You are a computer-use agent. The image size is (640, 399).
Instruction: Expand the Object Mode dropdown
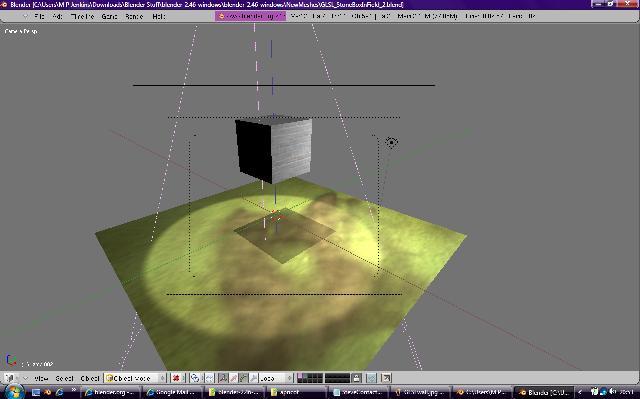[136, 378]
